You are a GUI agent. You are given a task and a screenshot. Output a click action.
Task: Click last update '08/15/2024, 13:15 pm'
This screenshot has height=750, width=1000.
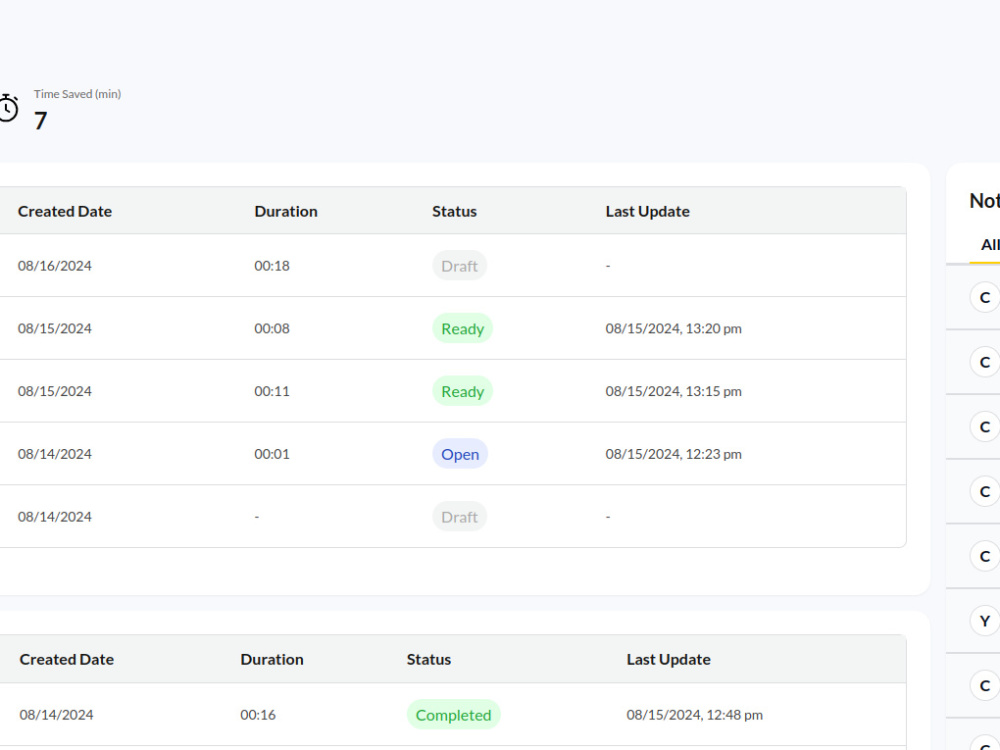click(673, 391)
